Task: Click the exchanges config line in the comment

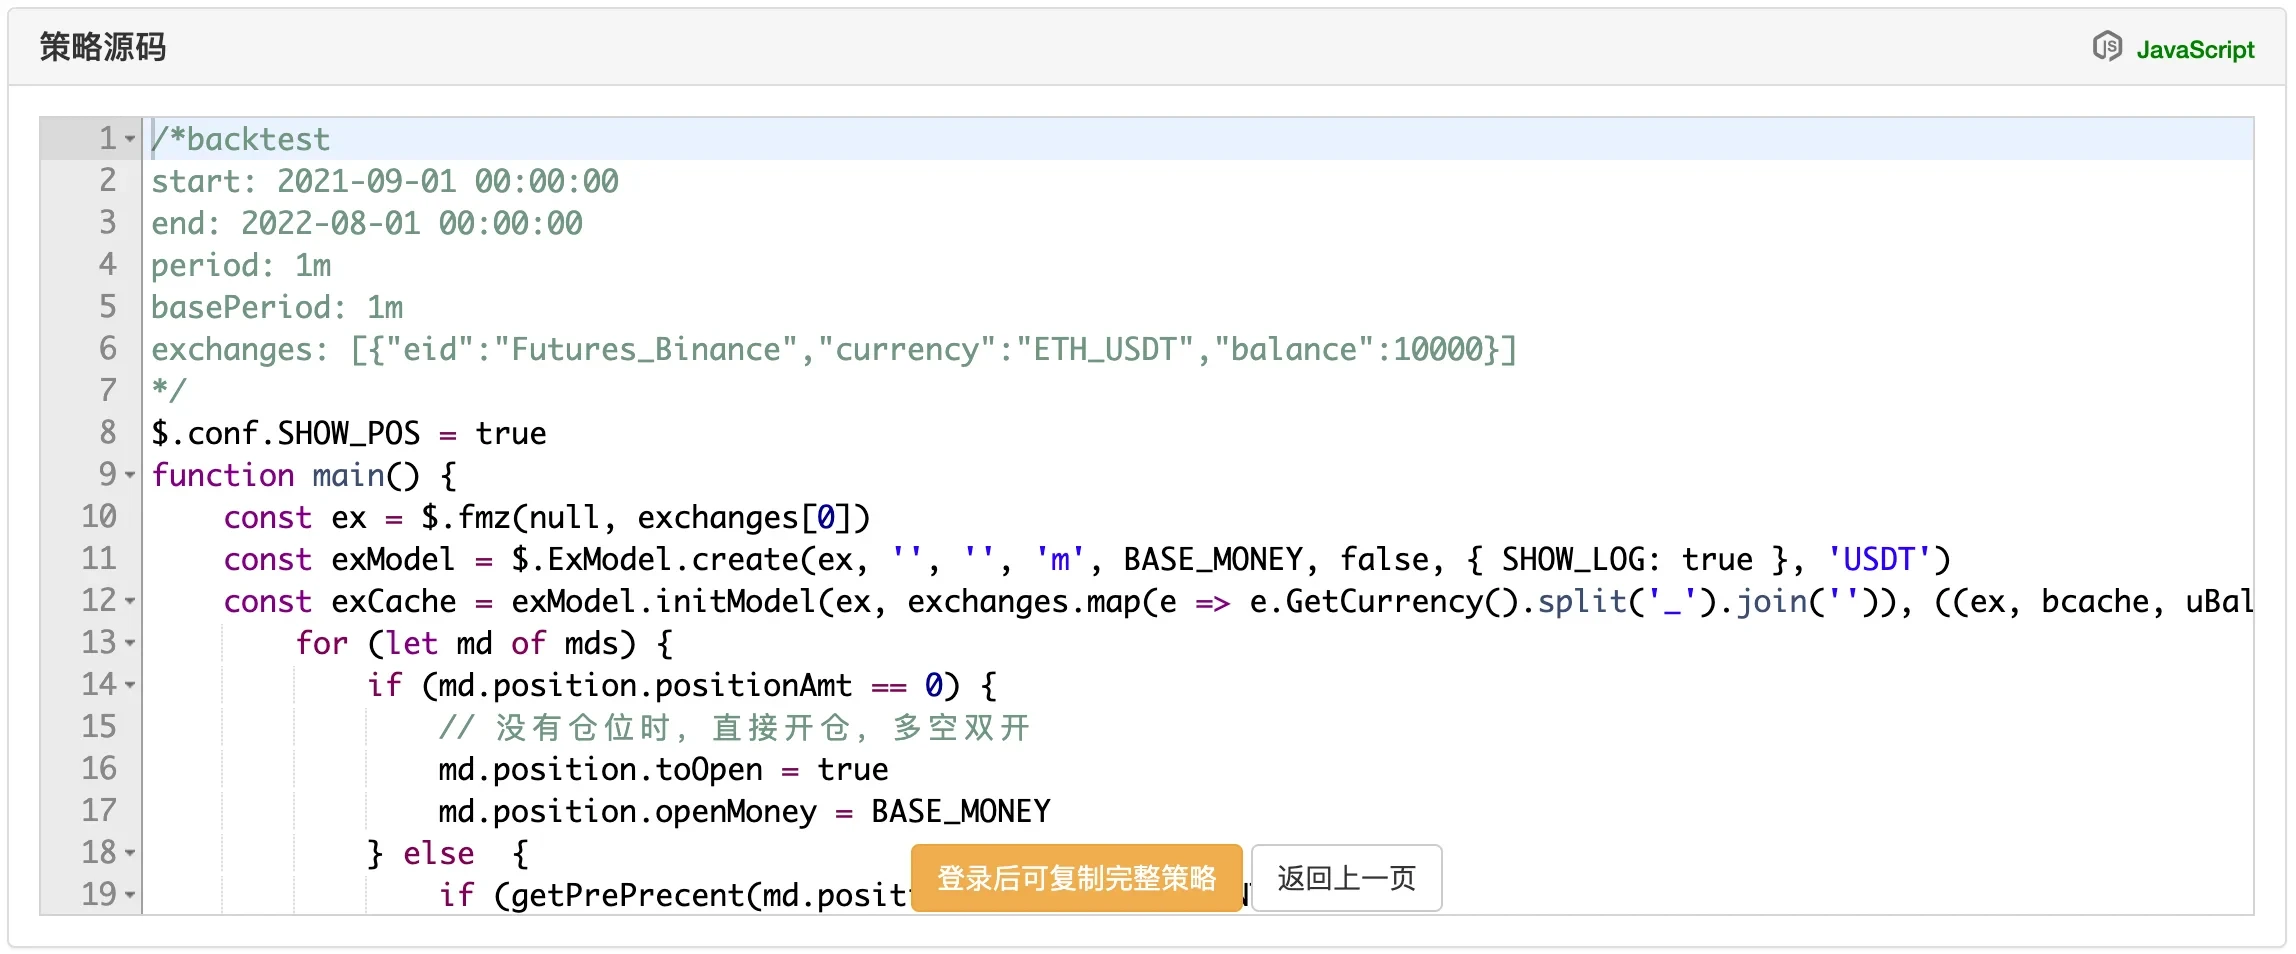Action: coord(832,349)
